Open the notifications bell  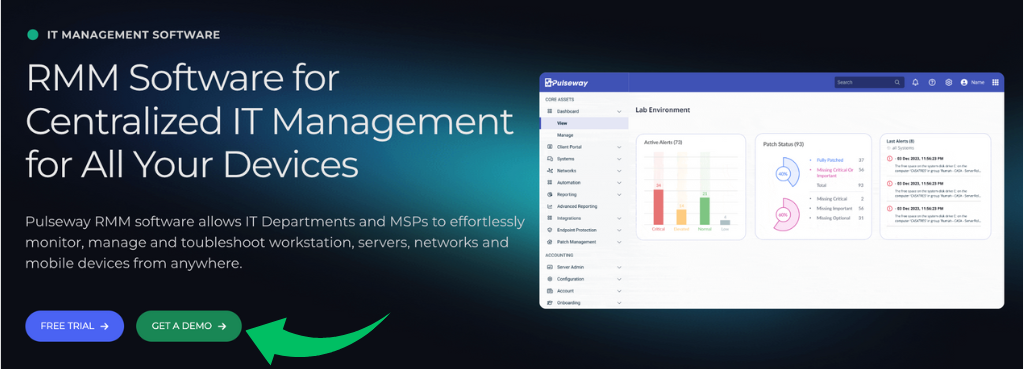click(x=916, y=83)
